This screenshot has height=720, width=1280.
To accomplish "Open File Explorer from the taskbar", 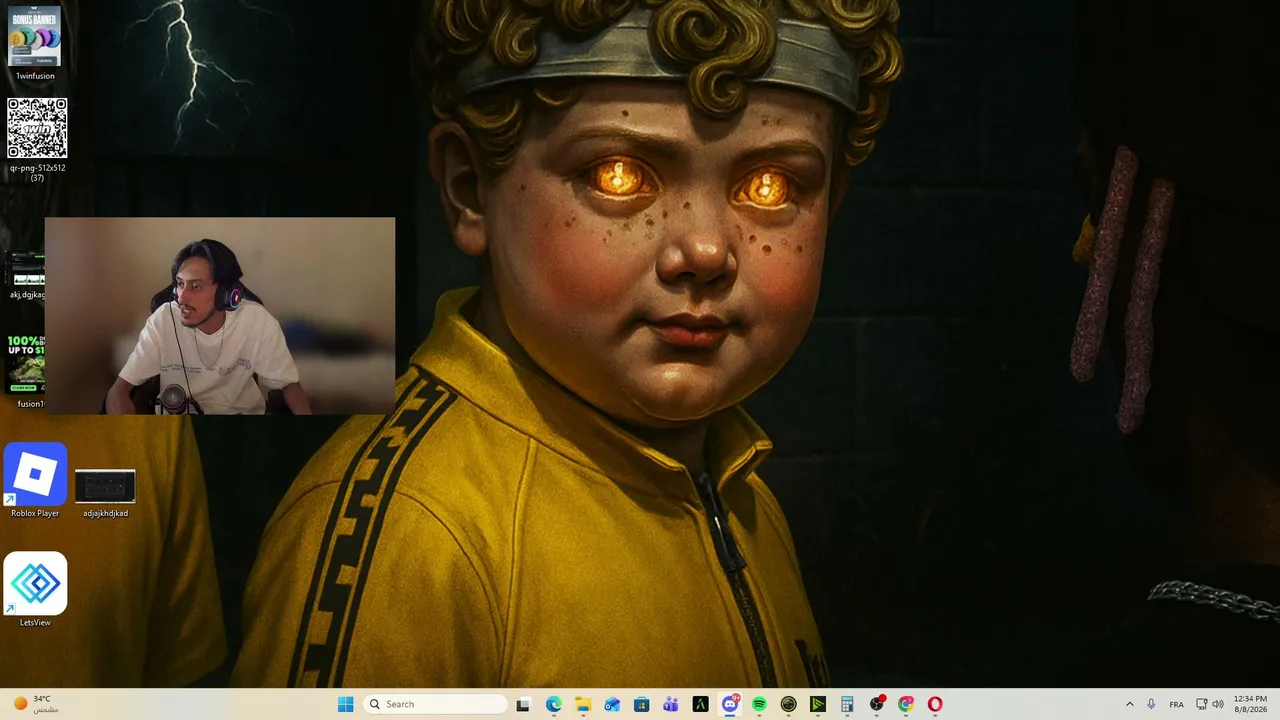I will (582, 704).
